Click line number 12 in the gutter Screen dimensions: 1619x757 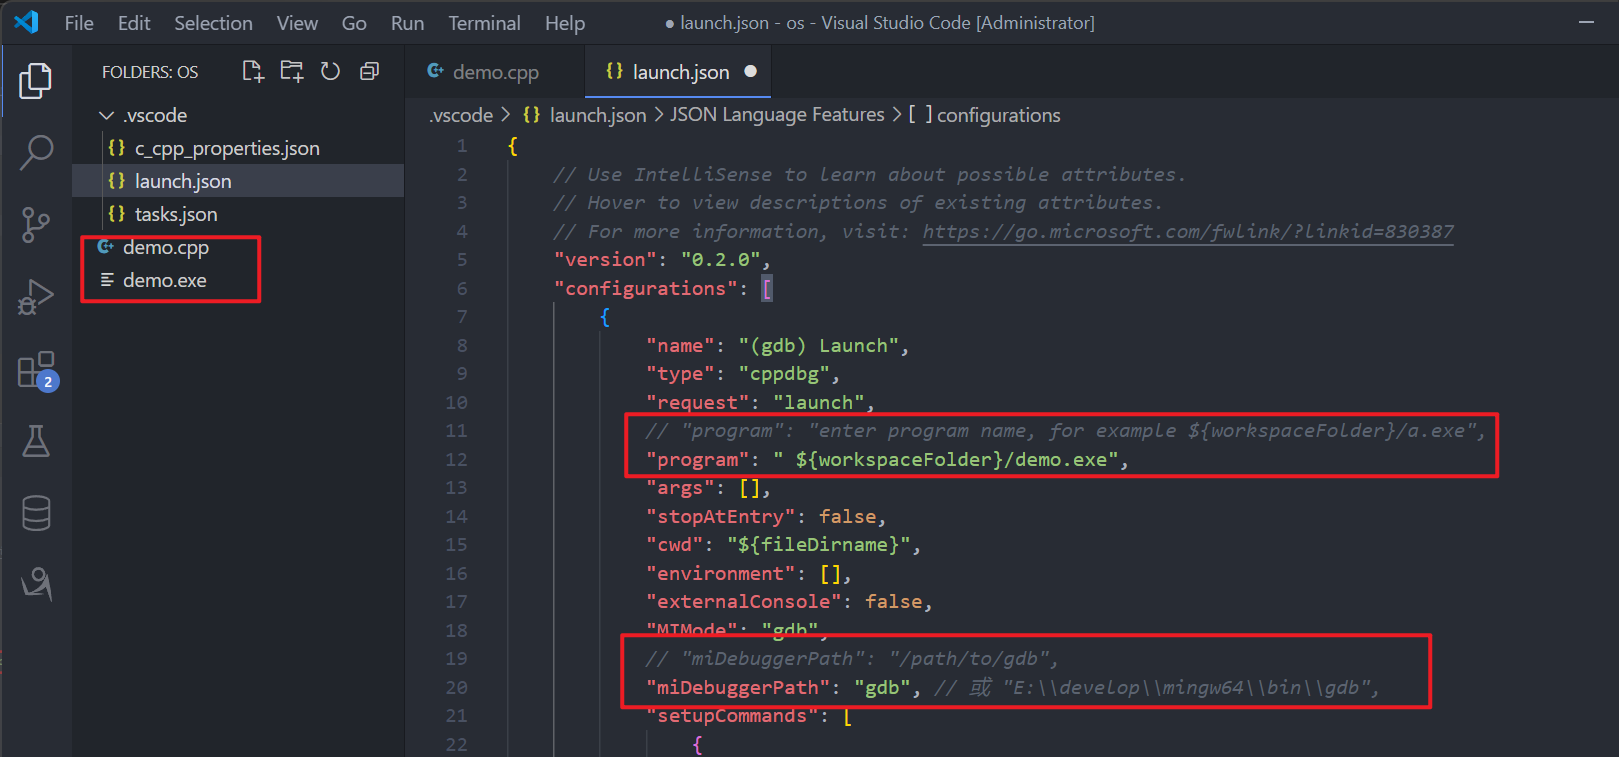[456, 459]
